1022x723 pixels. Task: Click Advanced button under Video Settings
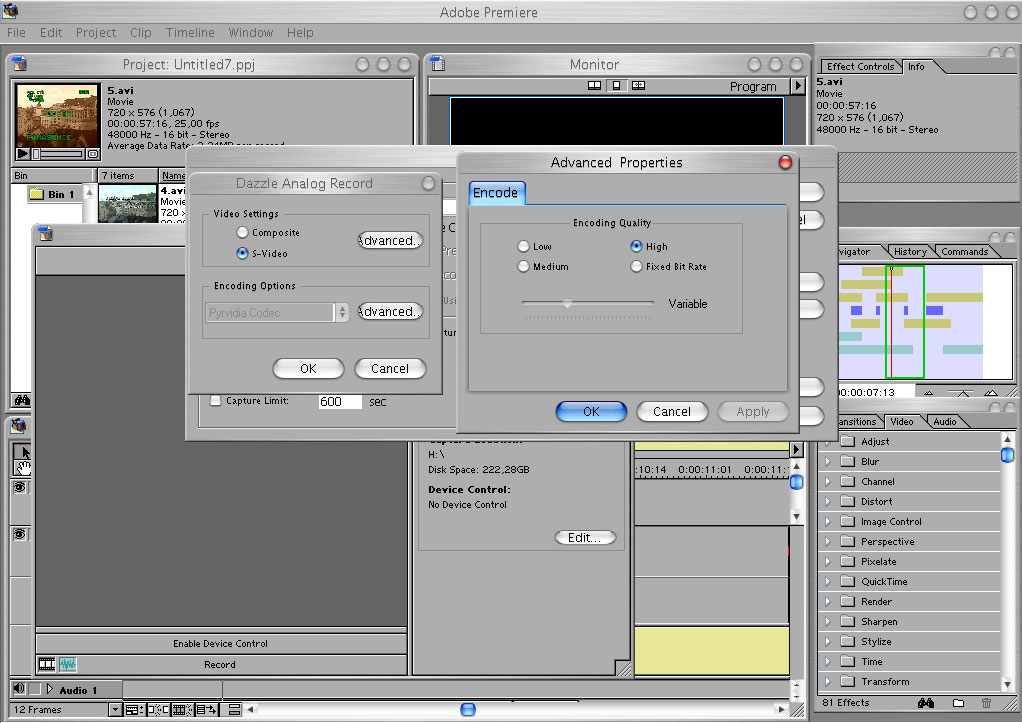pyautogui.click(x=390, y=241)
